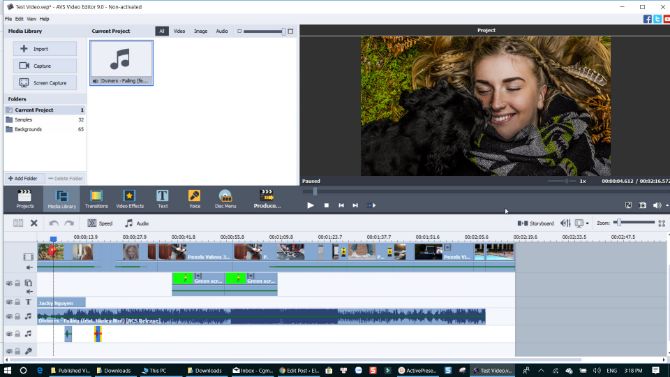
Task: Click the Import button
Action: (44, 49)
